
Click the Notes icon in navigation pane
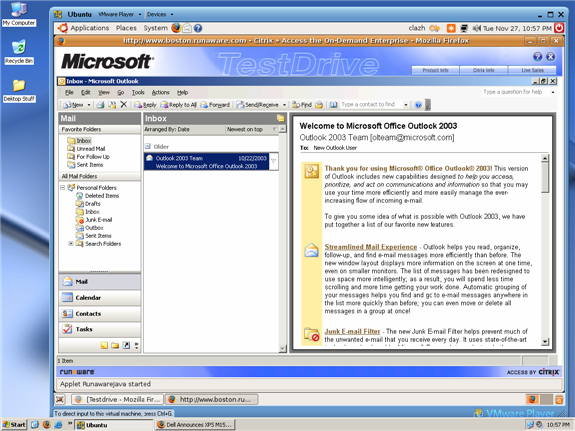(x=104, y=346)
